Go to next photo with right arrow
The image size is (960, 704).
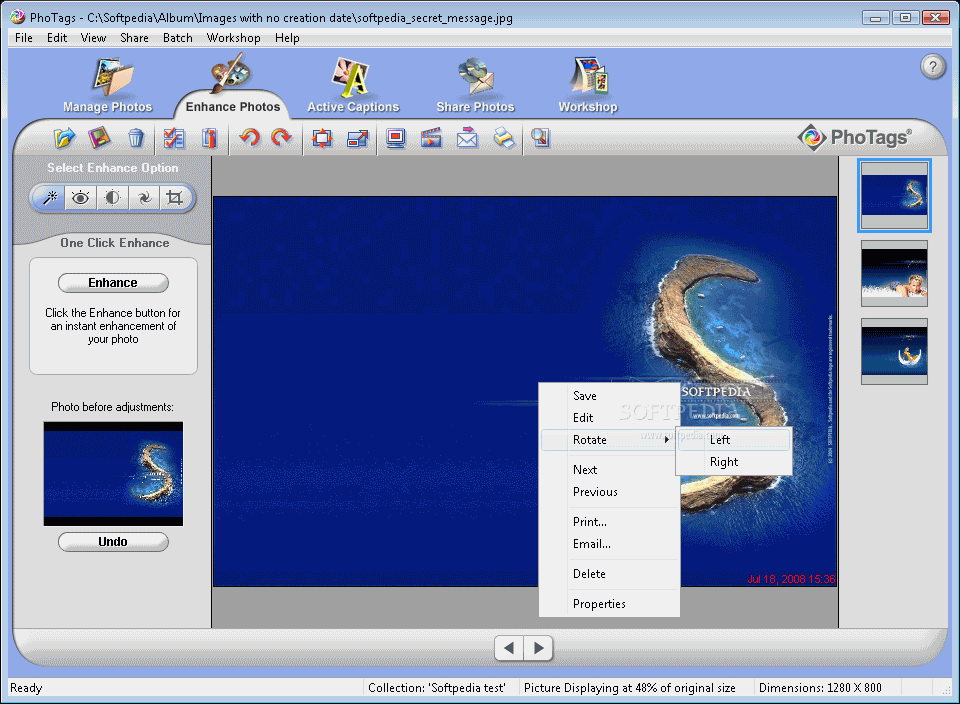538,648
